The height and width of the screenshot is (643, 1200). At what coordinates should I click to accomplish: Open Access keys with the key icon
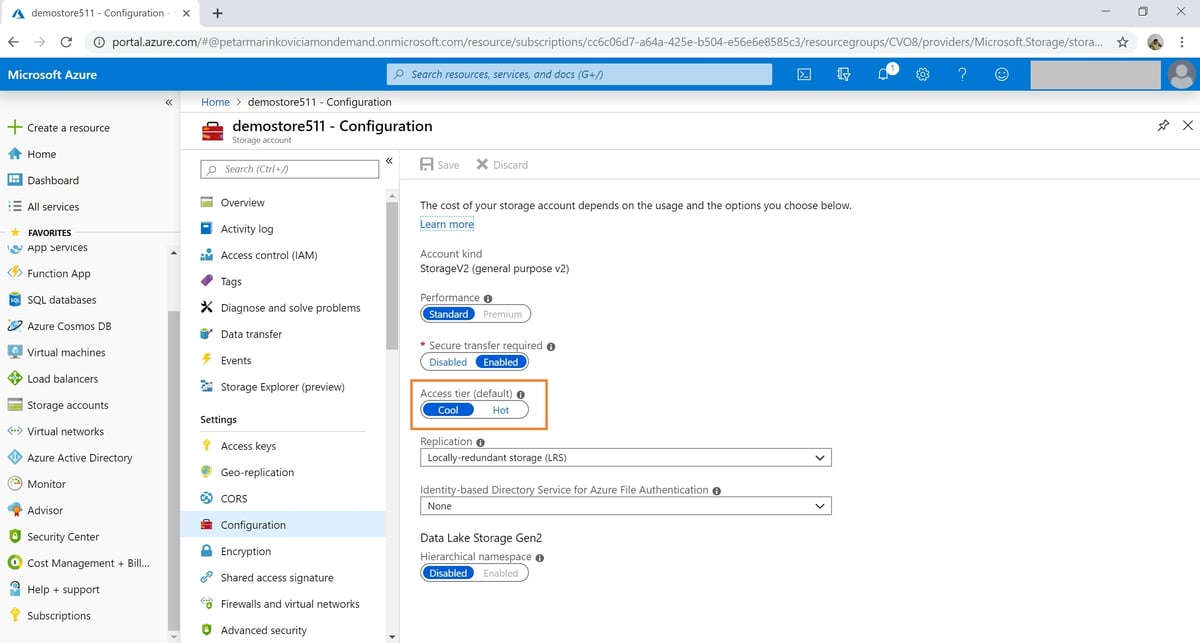click(x=249, y=445)
